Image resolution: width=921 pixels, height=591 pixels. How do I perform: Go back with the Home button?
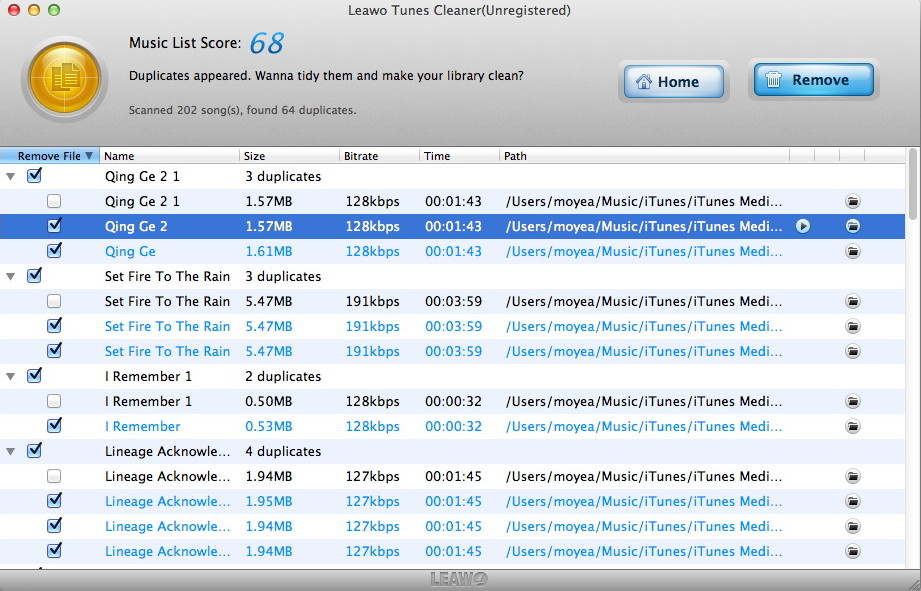[x=674, y=82]
